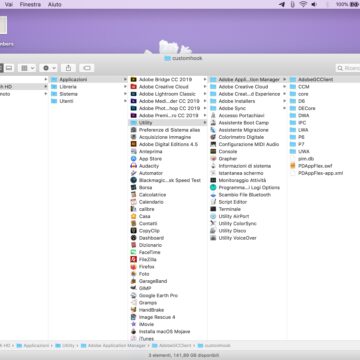Open the Audacity app icon

[x=133, y=166]
